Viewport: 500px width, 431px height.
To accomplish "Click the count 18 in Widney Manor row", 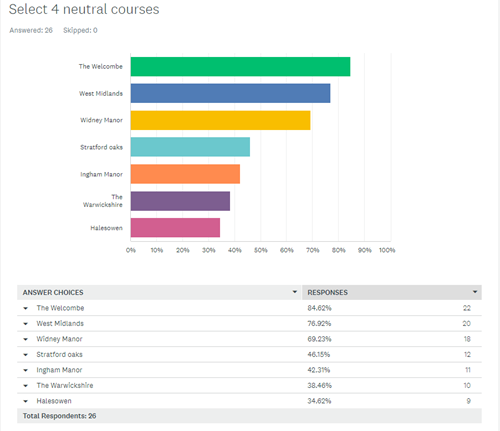I will (x=467, y=339).
